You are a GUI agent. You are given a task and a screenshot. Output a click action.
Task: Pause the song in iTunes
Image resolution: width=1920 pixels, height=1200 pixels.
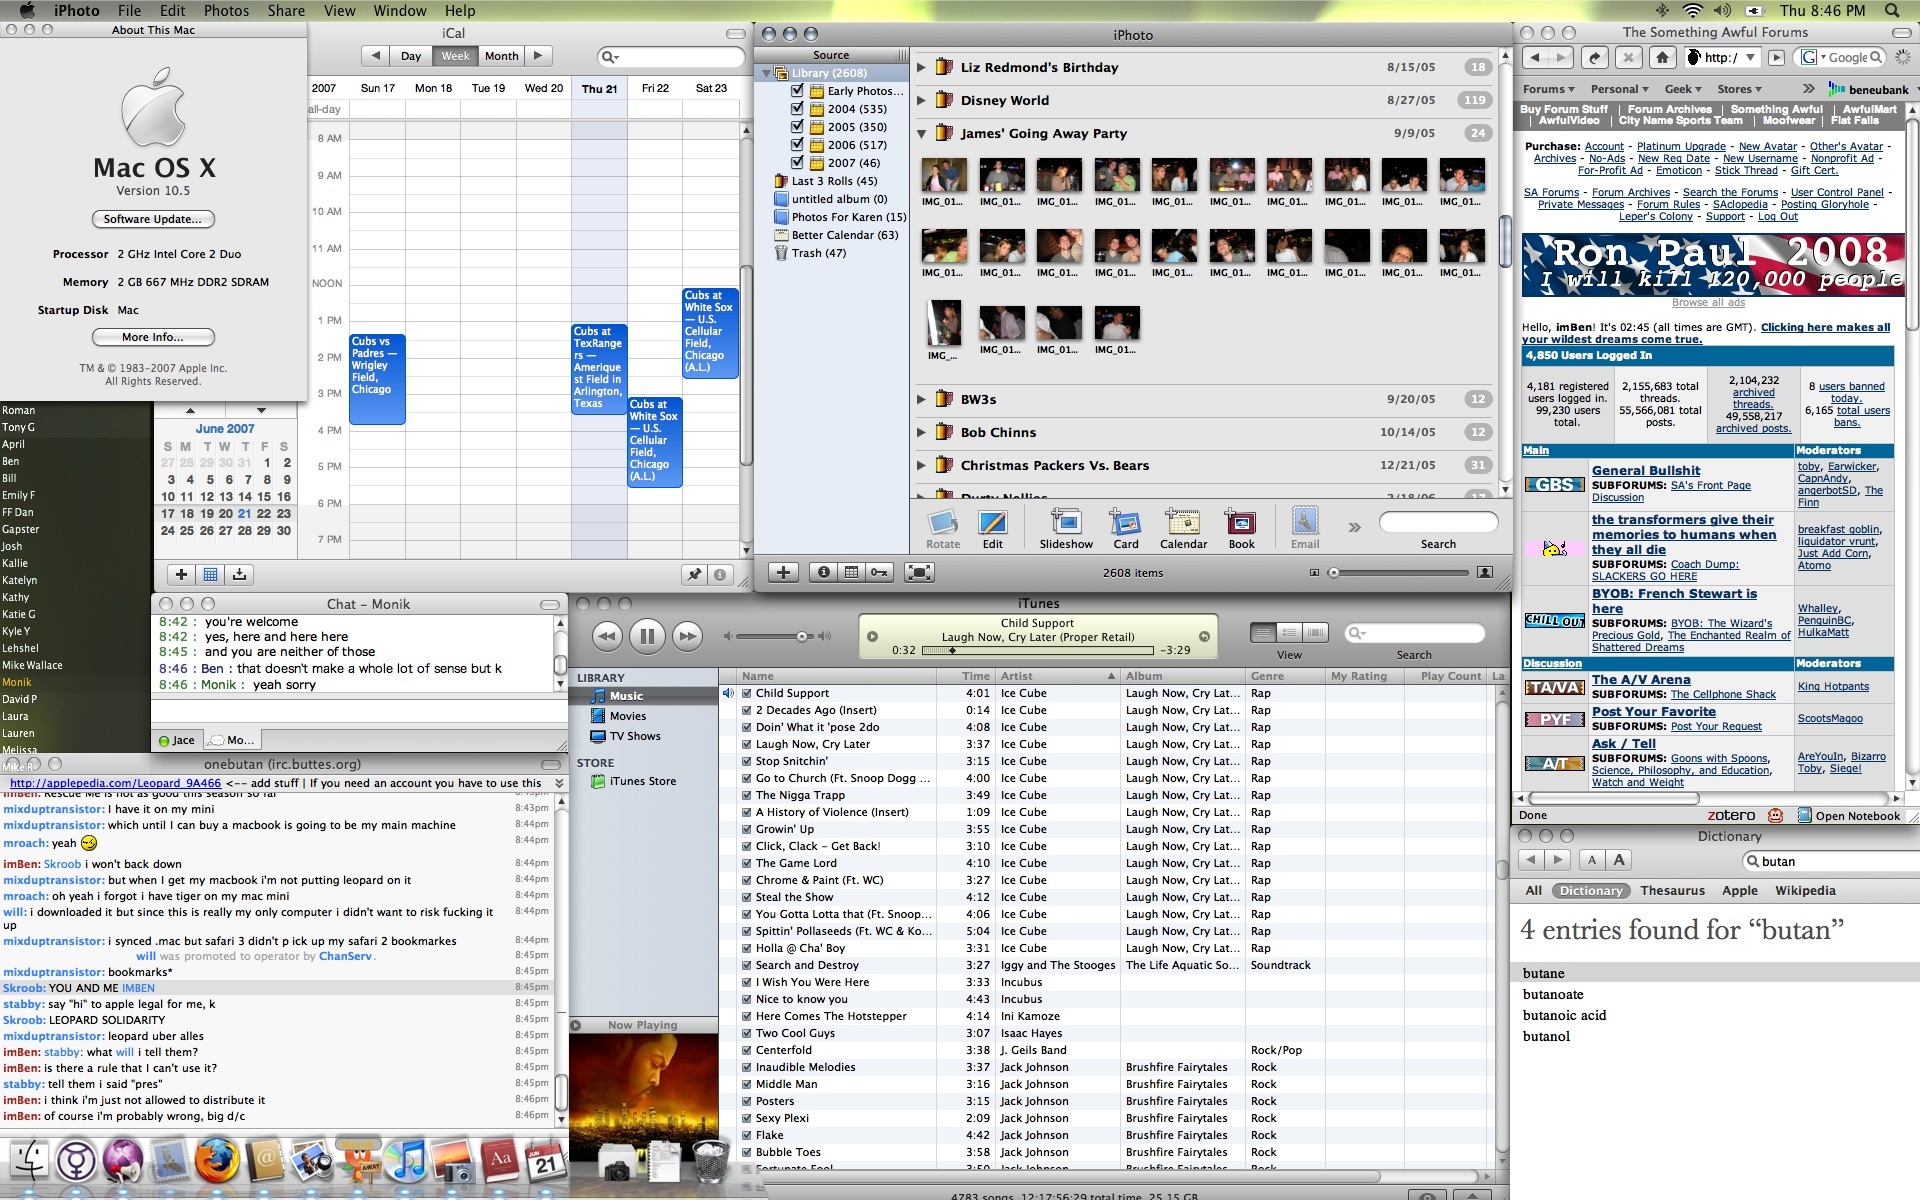(647, 635)
